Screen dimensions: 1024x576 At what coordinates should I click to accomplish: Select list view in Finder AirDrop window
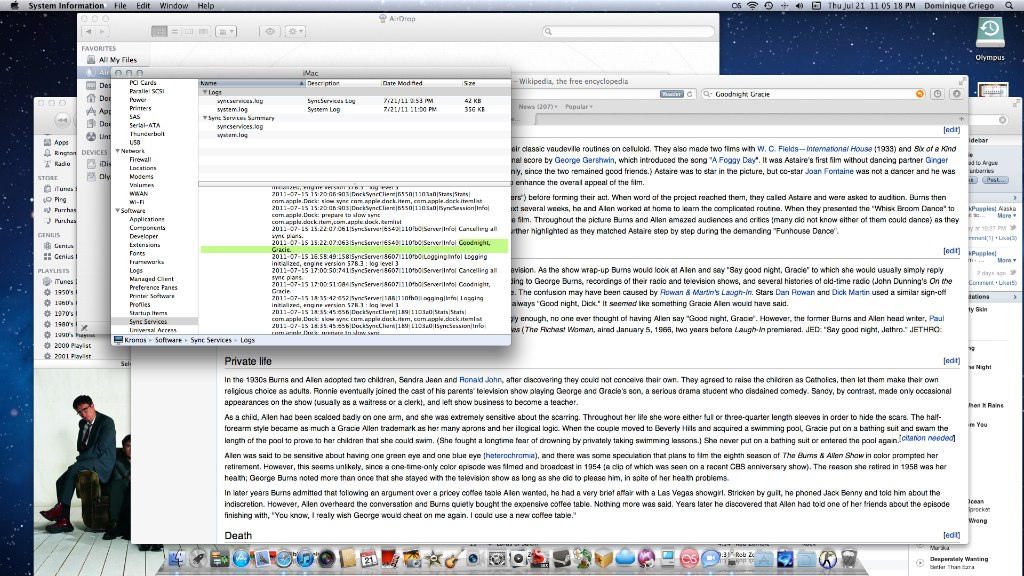174,31
